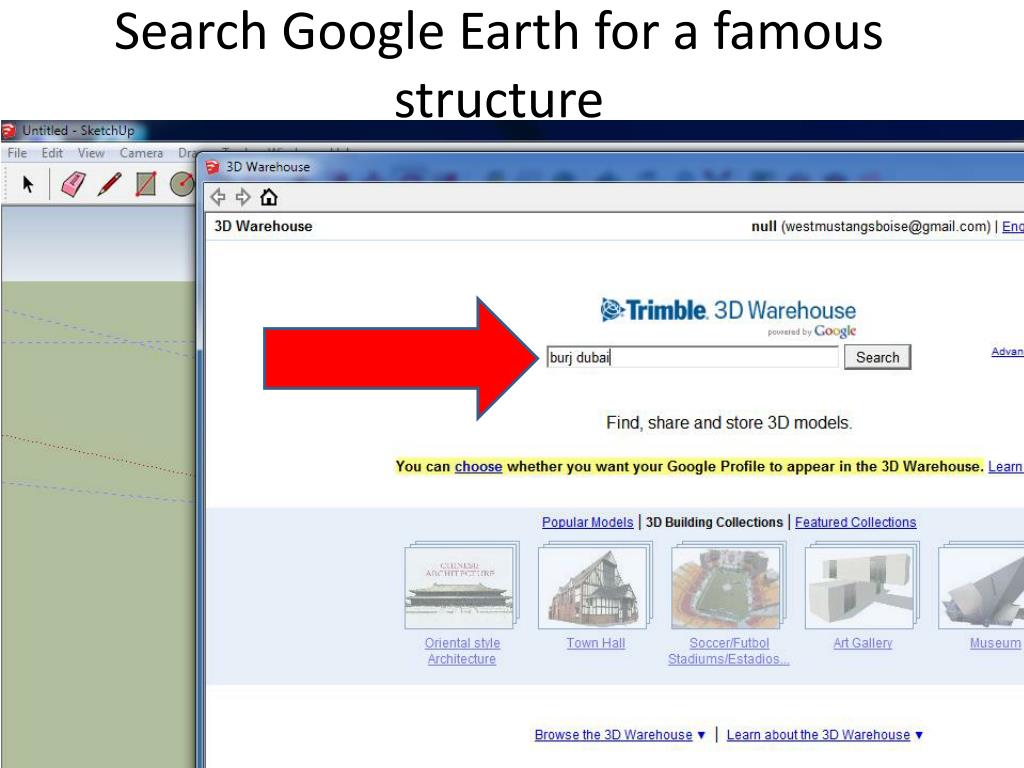Choose the Pencil Line tool in SketchUp
This screenshot has width=1024, height=768.
pyautogui.click(x=109, y=184)
